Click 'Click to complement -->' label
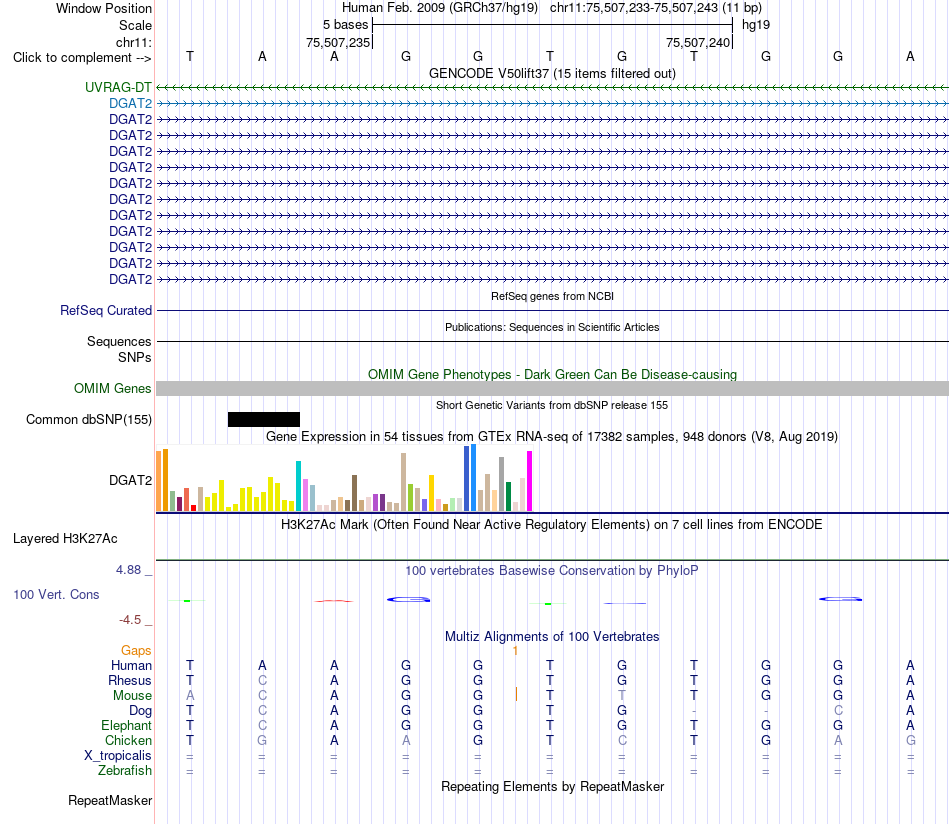 [x=82, y=58]
